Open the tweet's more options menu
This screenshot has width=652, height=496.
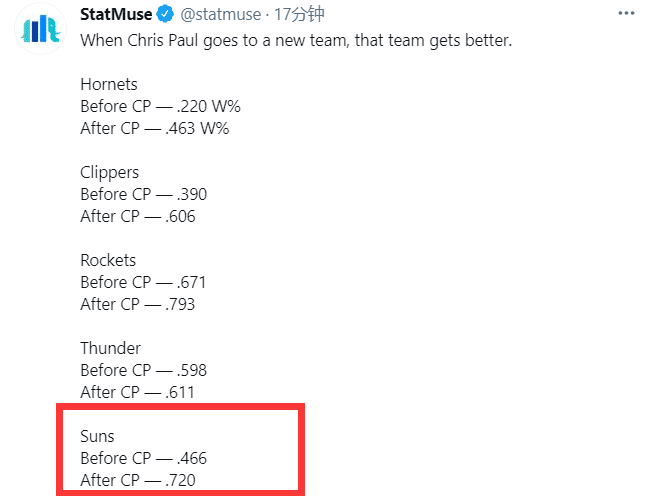coord(626,15)
